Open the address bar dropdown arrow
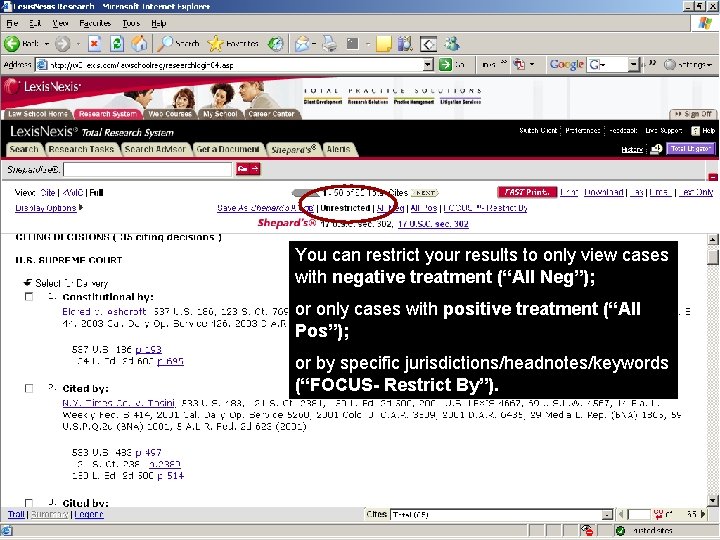Image resolution: width=720 pixels, height=540 pixels. (x=428, y=65)
